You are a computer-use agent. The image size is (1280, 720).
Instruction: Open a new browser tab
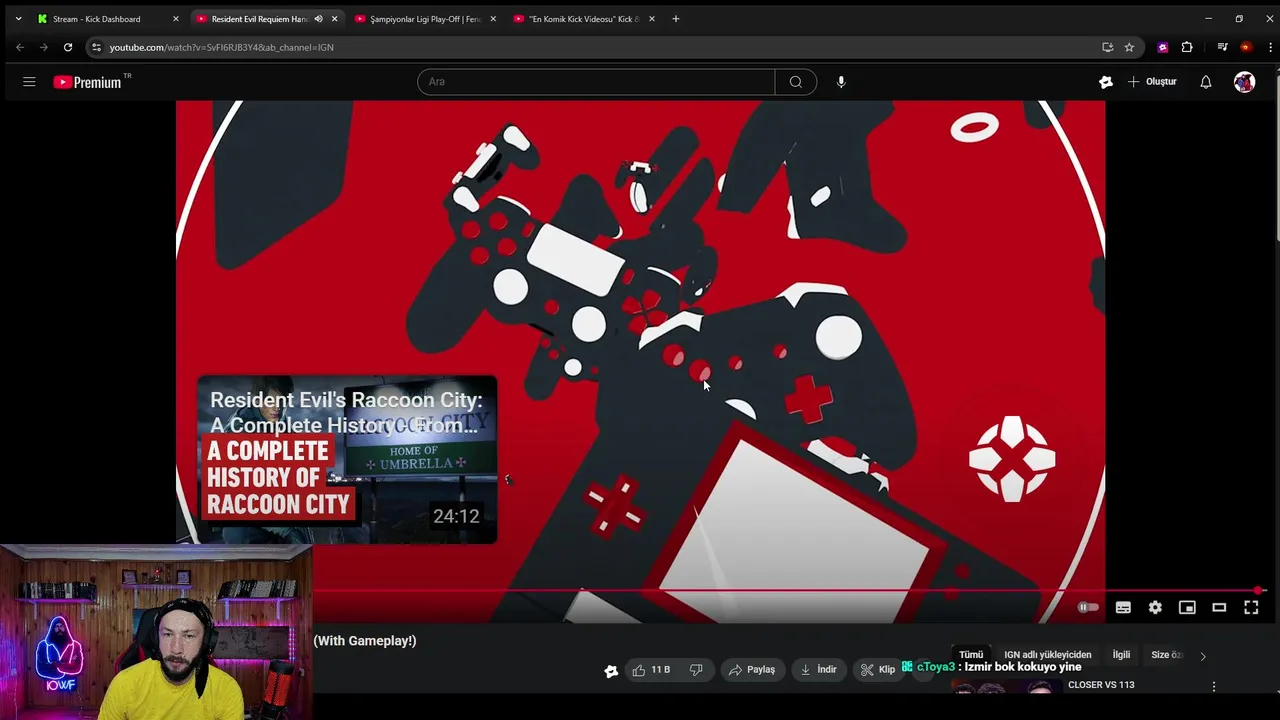pyautogui.click(x=676, y=19)
